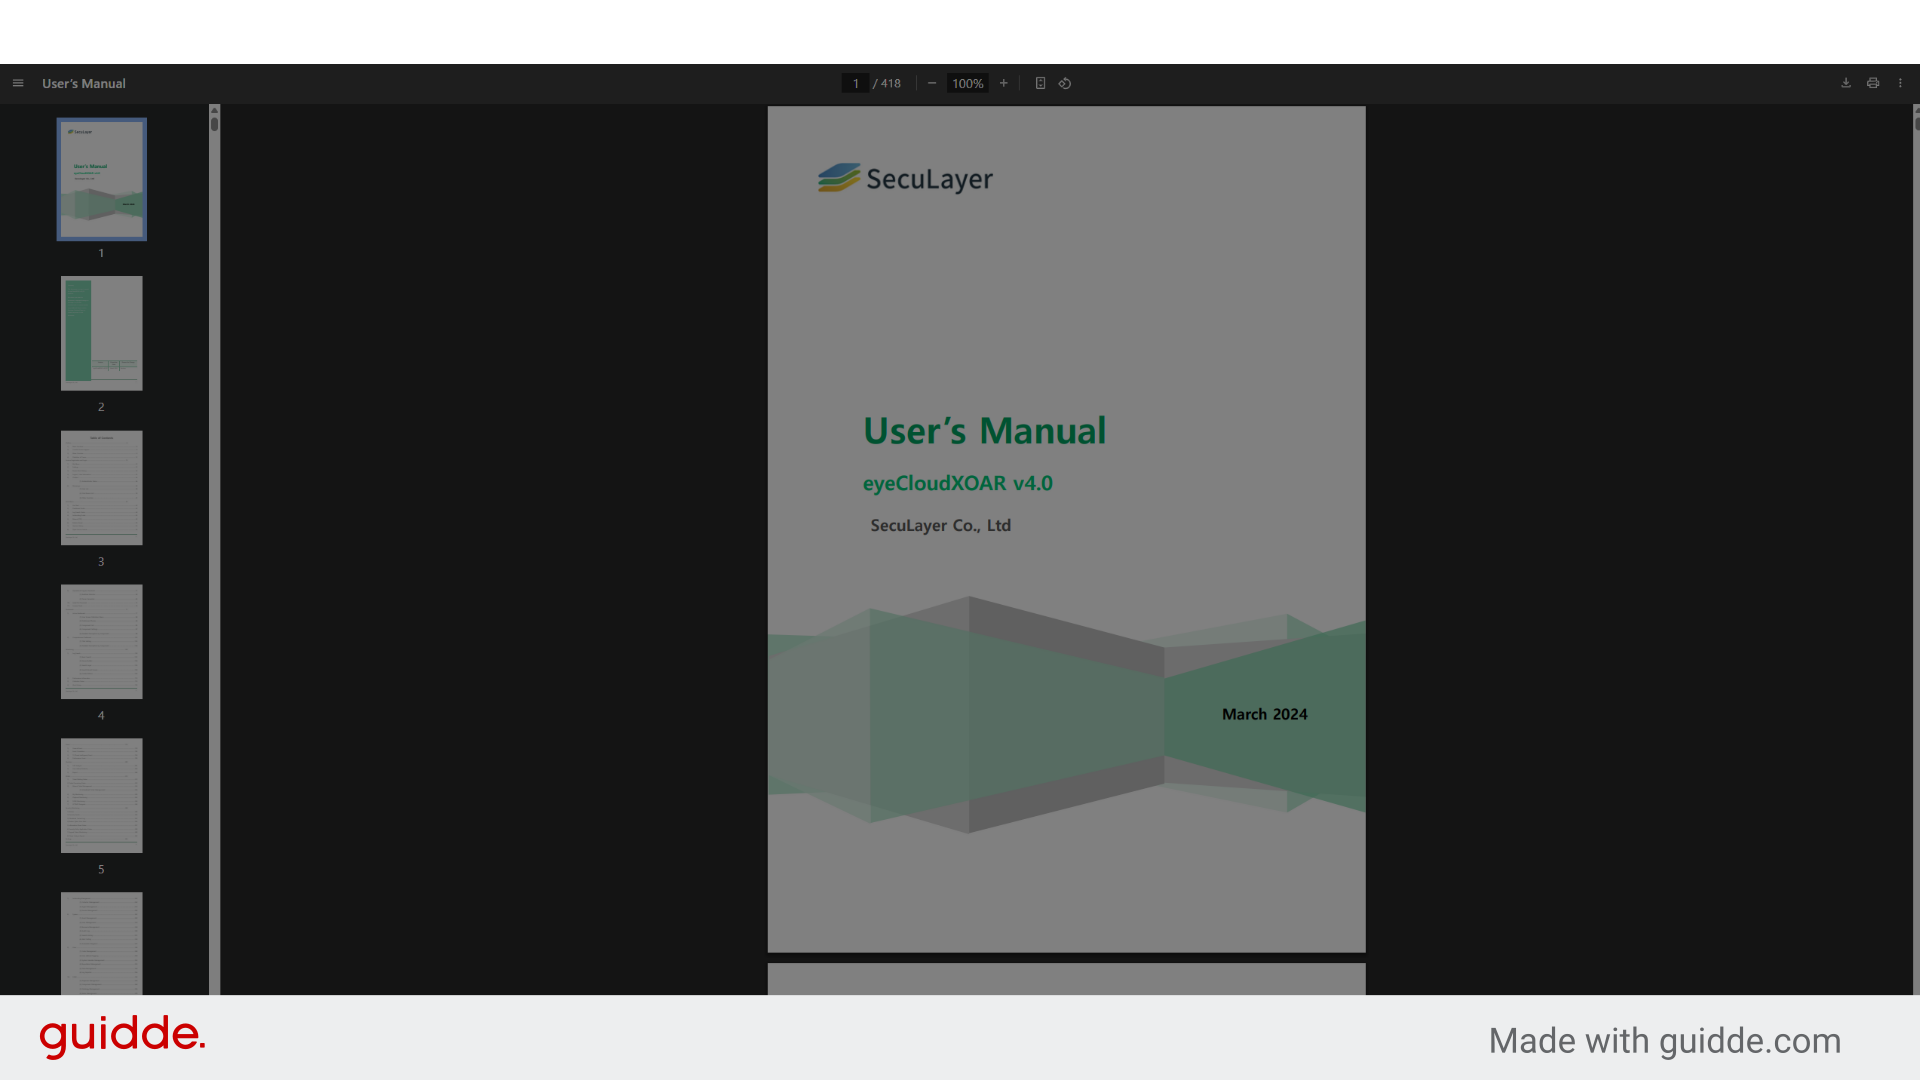Open the partially visible page 6 thumbnail
1920x1080 pixels.
click(101, 942)
